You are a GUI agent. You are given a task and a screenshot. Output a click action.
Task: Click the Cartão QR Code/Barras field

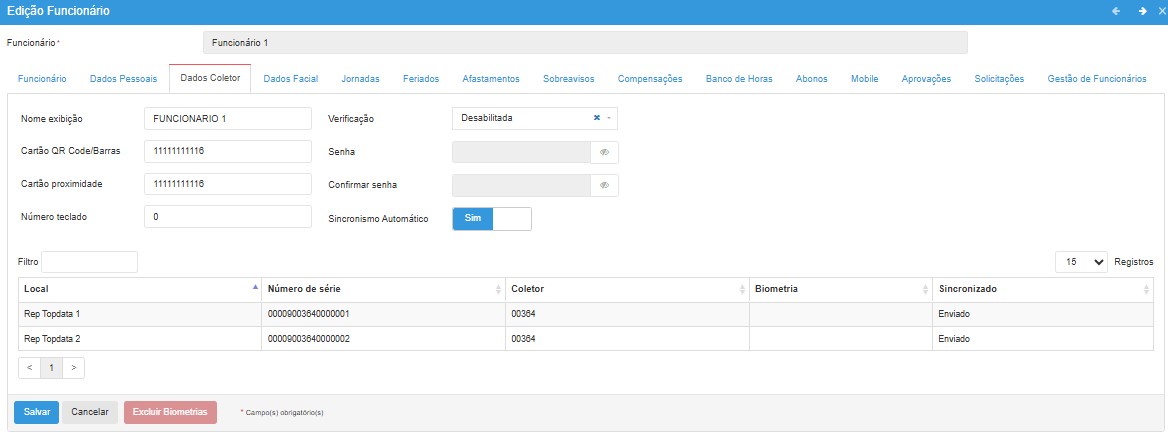[x=227, y=151]
